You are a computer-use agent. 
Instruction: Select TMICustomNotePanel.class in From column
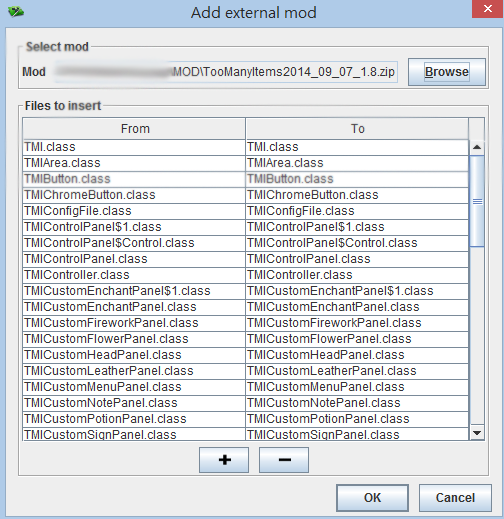pos(134,403)
